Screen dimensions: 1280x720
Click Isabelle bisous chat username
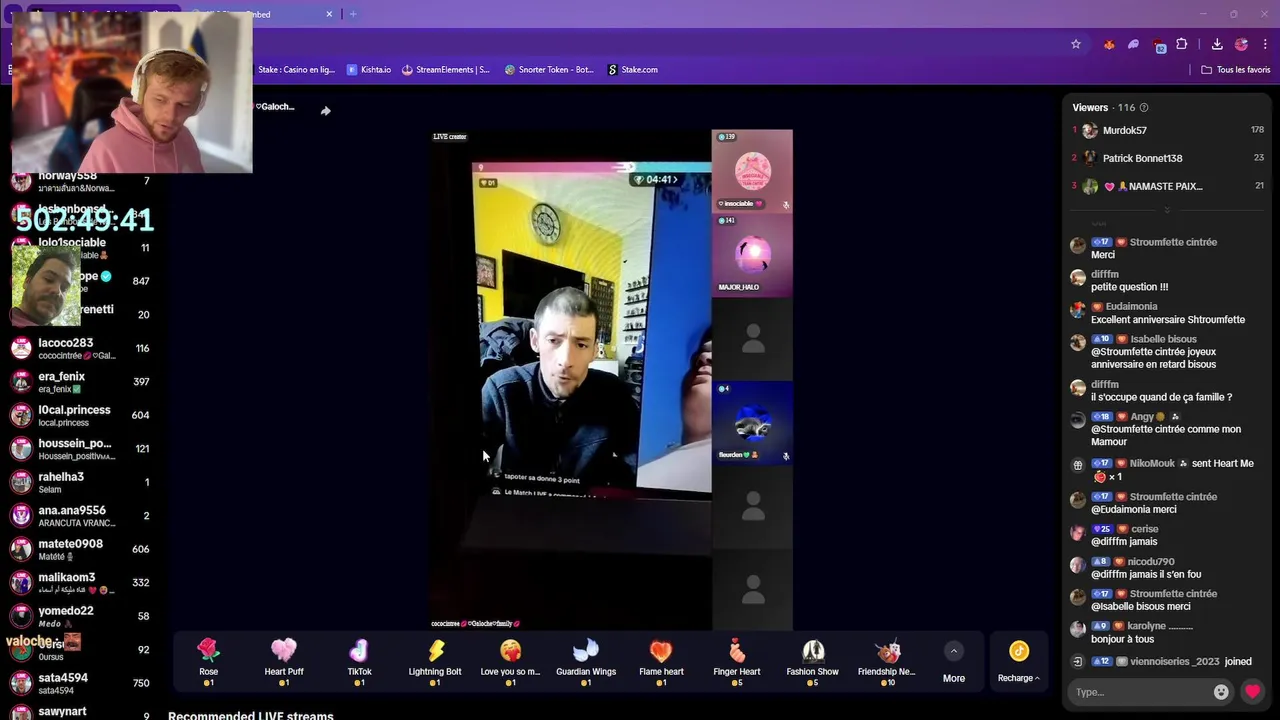click(1164, 339)
